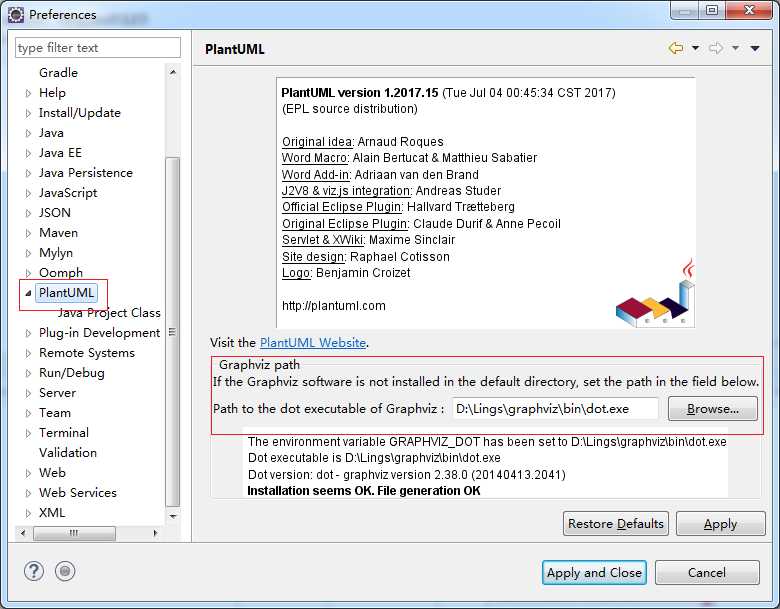Open the PlantUML Website link
The image size is (780, 609).
tap(313, 343)
